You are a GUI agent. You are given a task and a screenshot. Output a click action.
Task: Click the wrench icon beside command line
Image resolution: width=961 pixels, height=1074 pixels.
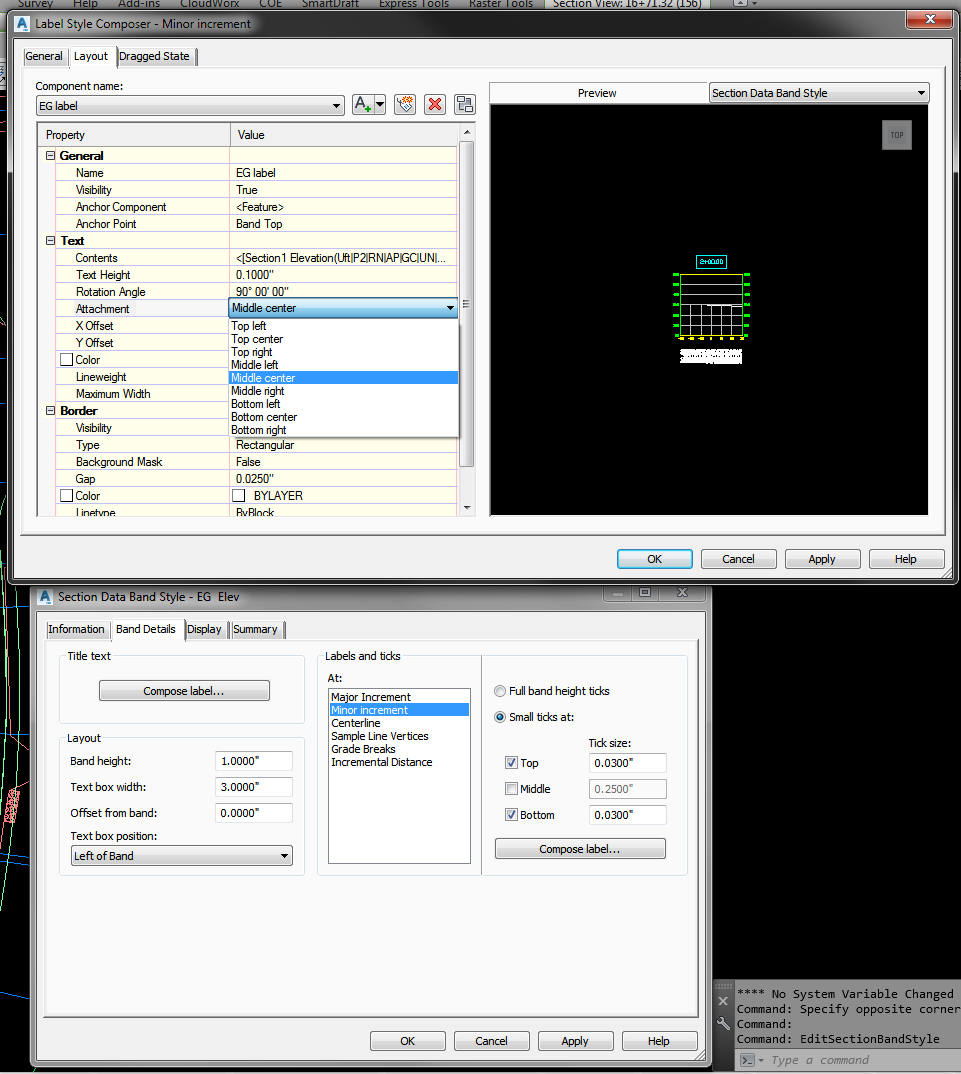tap(724, 1023)
